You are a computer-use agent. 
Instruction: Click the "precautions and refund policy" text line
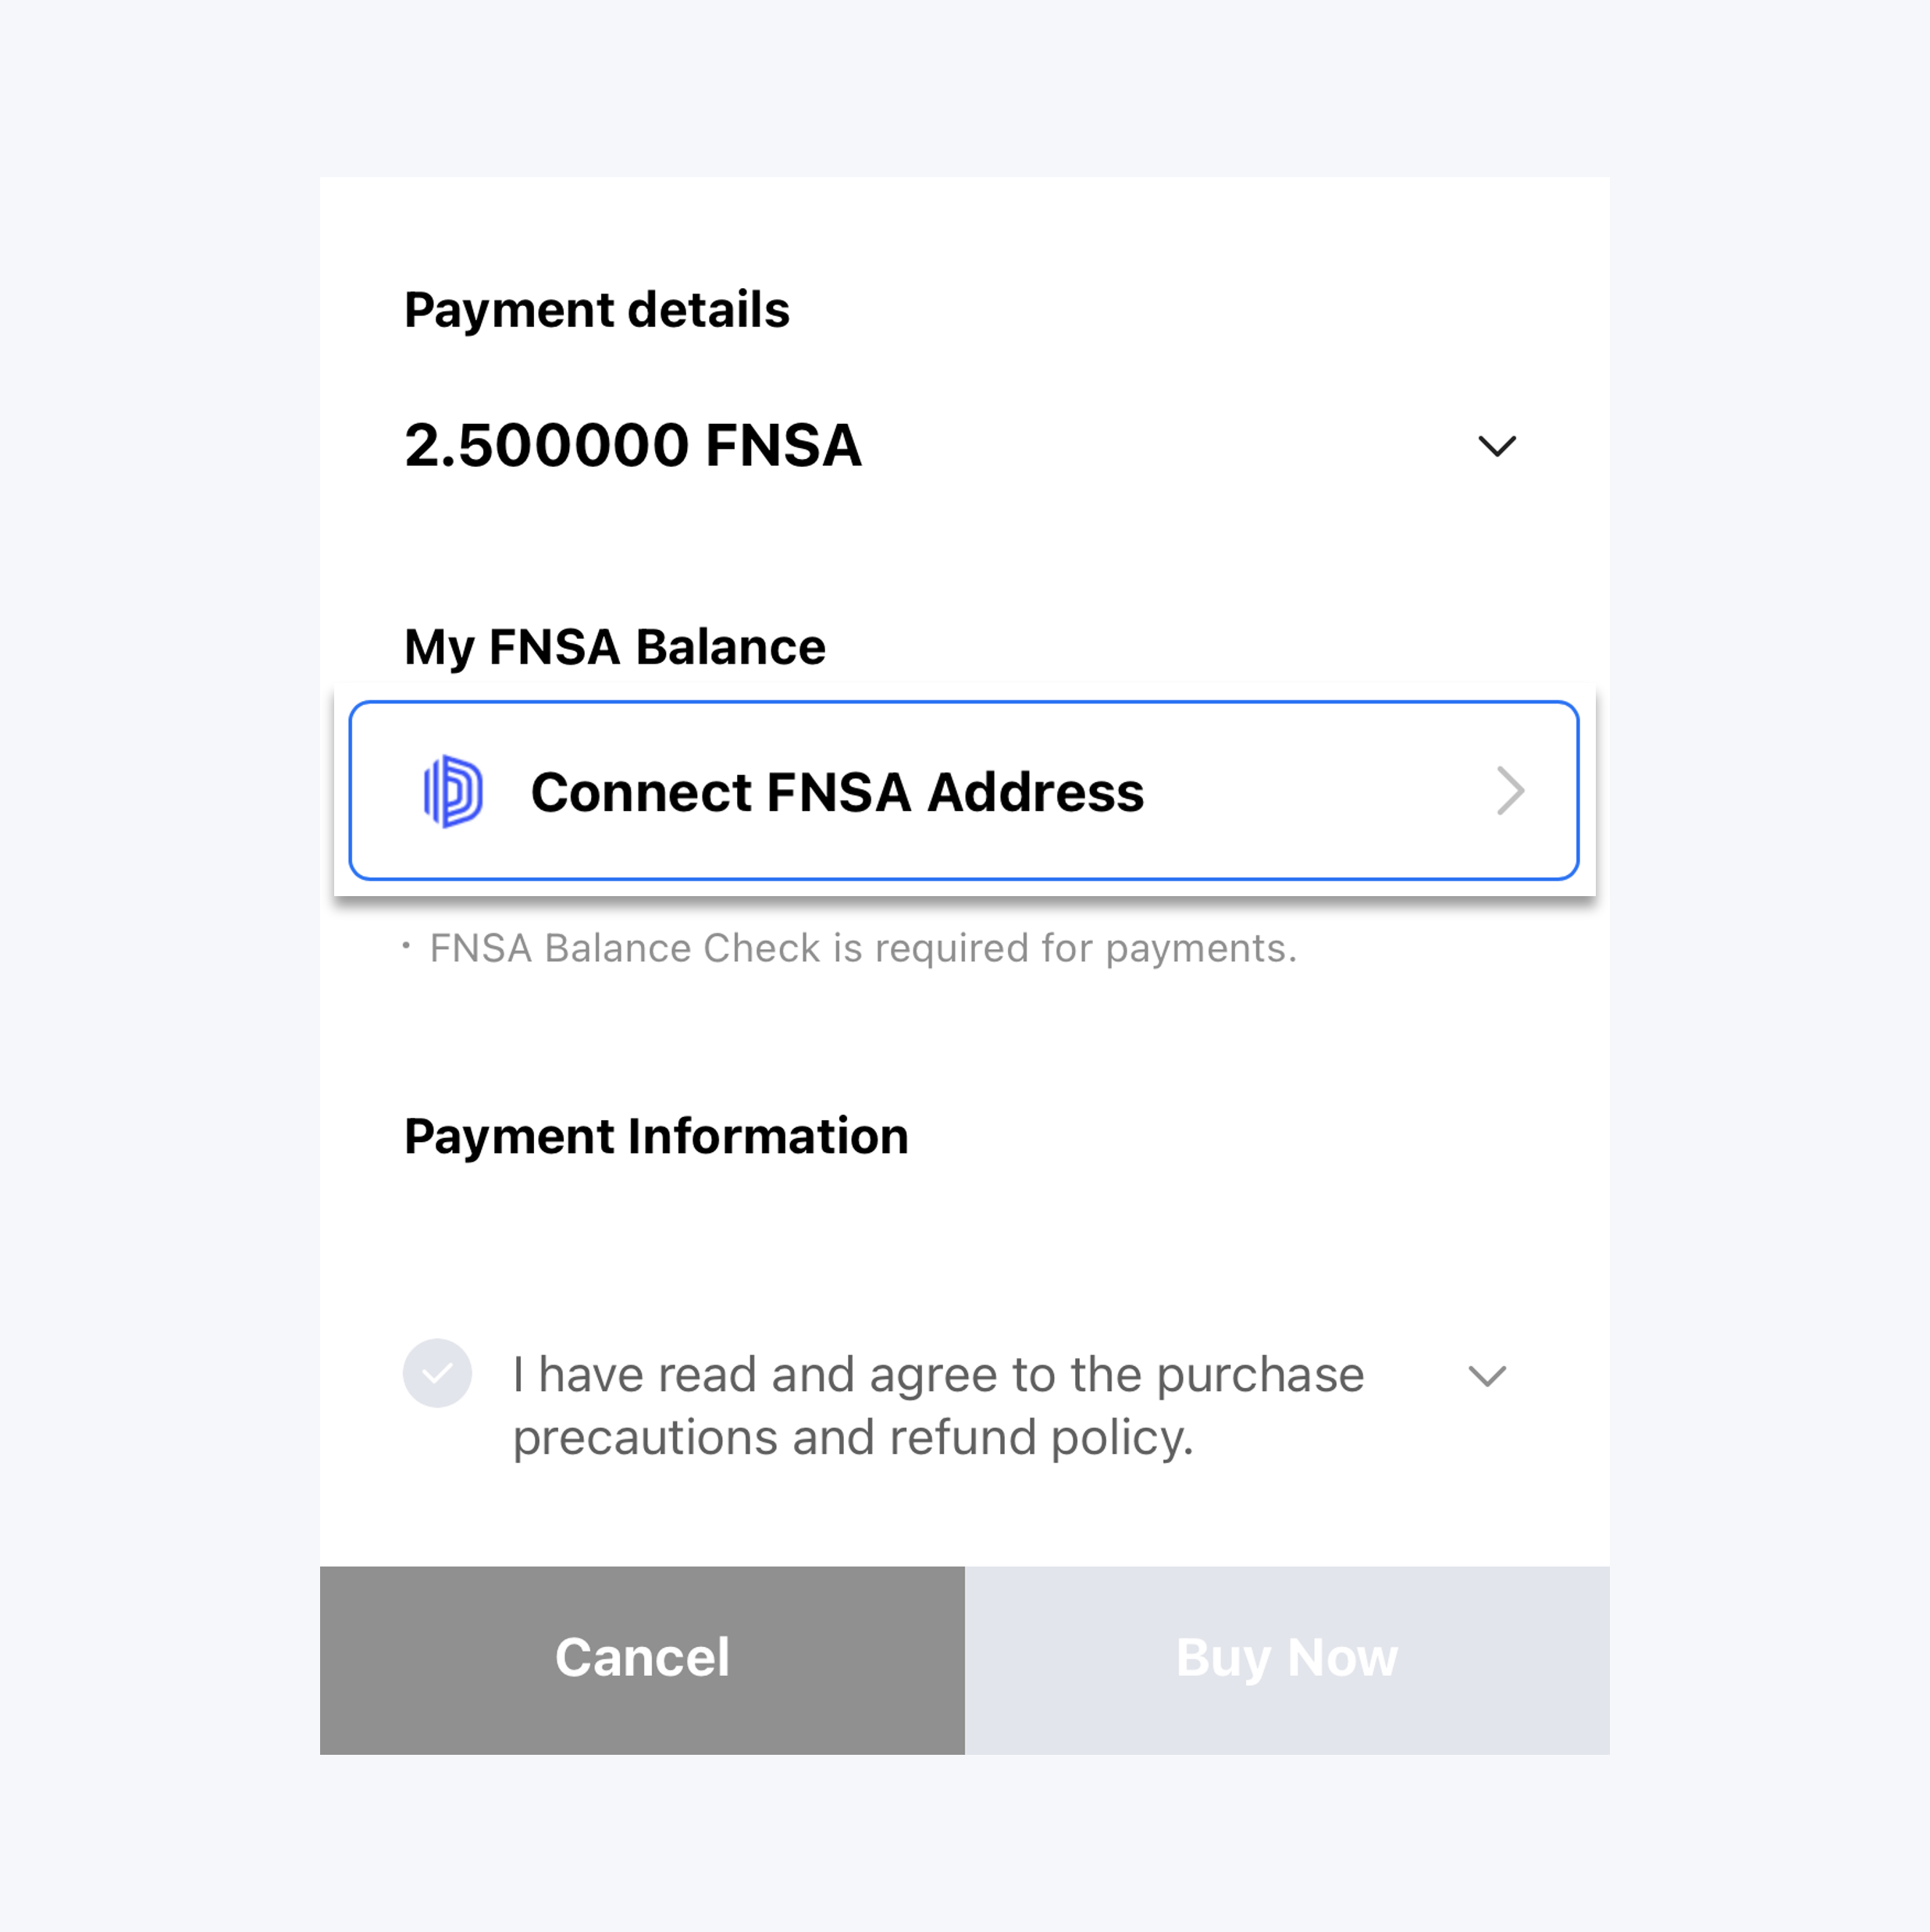point(852,1438)
